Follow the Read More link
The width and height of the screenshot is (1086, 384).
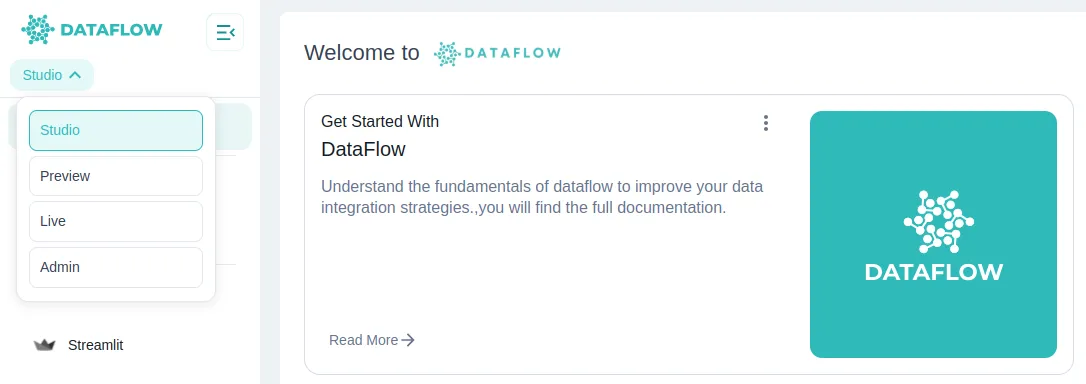[x=372, y=340]
